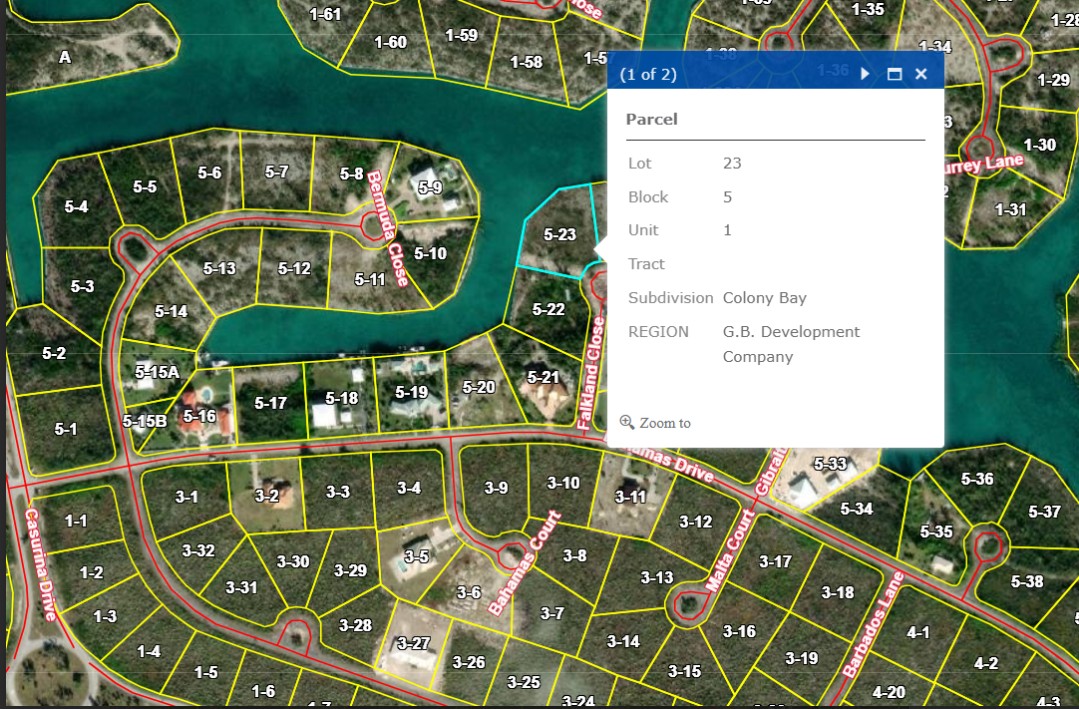Click the Colony Bay subdivision value
The height and width of the screenshot is (709, 1079).
click(x=765, y=298)
